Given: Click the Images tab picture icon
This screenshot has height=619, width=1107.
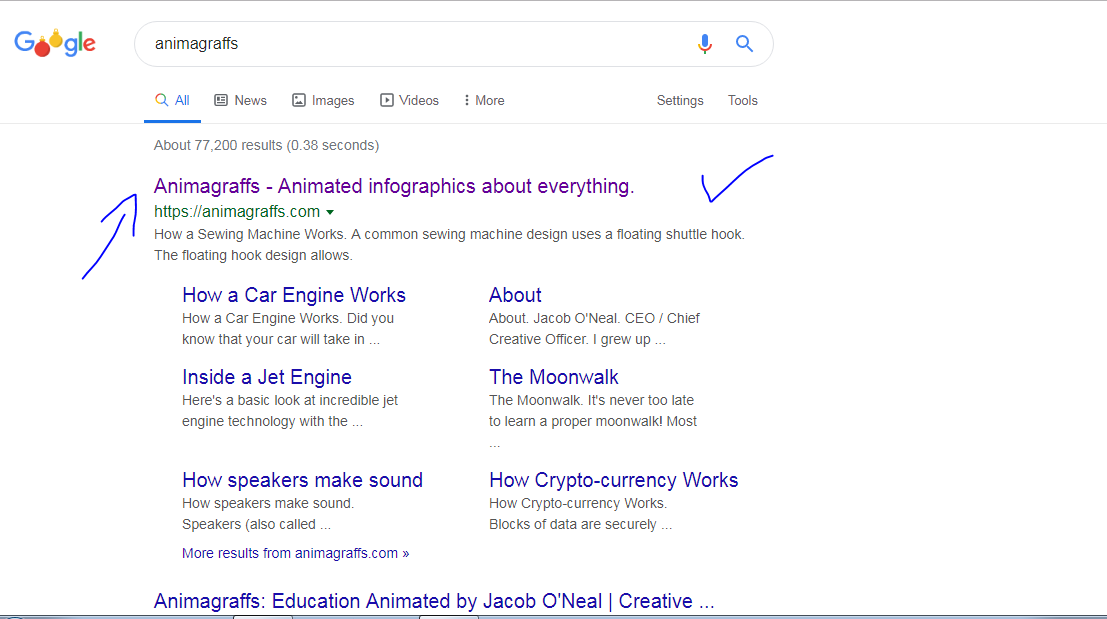Looking at the screenshot, I should pos(299,100).
